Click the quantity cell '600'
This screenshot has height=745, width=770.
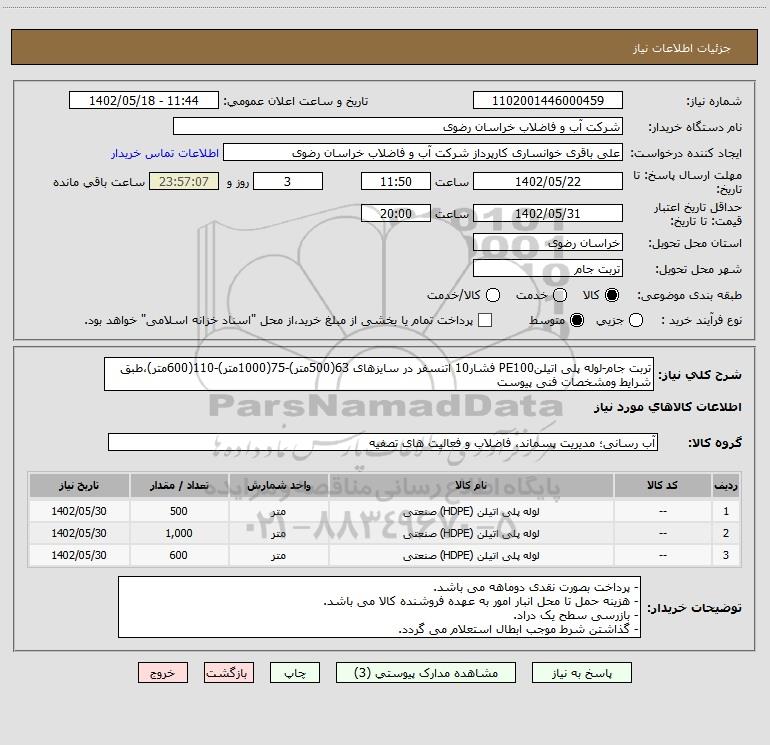click(179, 555)
